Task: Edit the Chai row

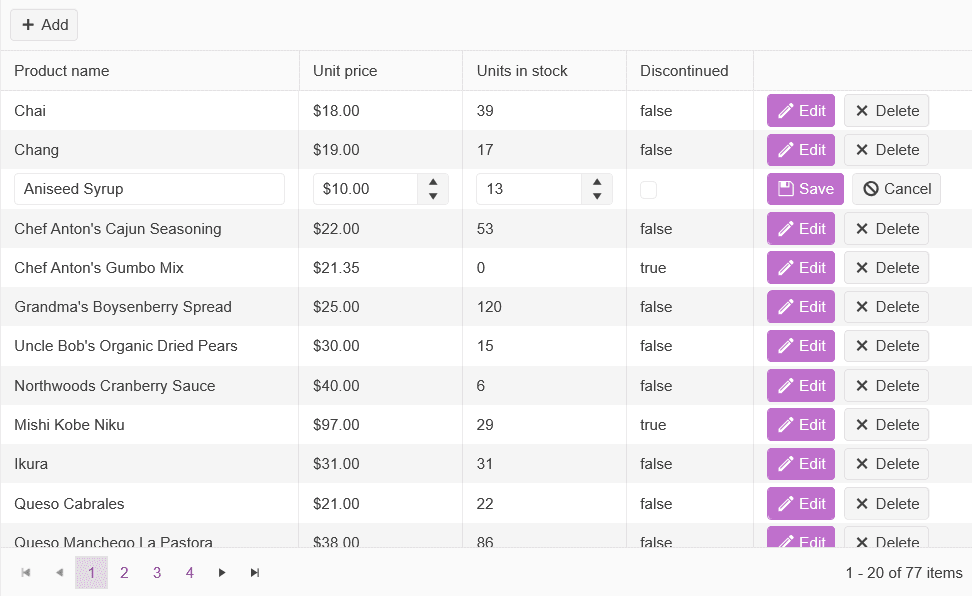Action: (801, 110)
